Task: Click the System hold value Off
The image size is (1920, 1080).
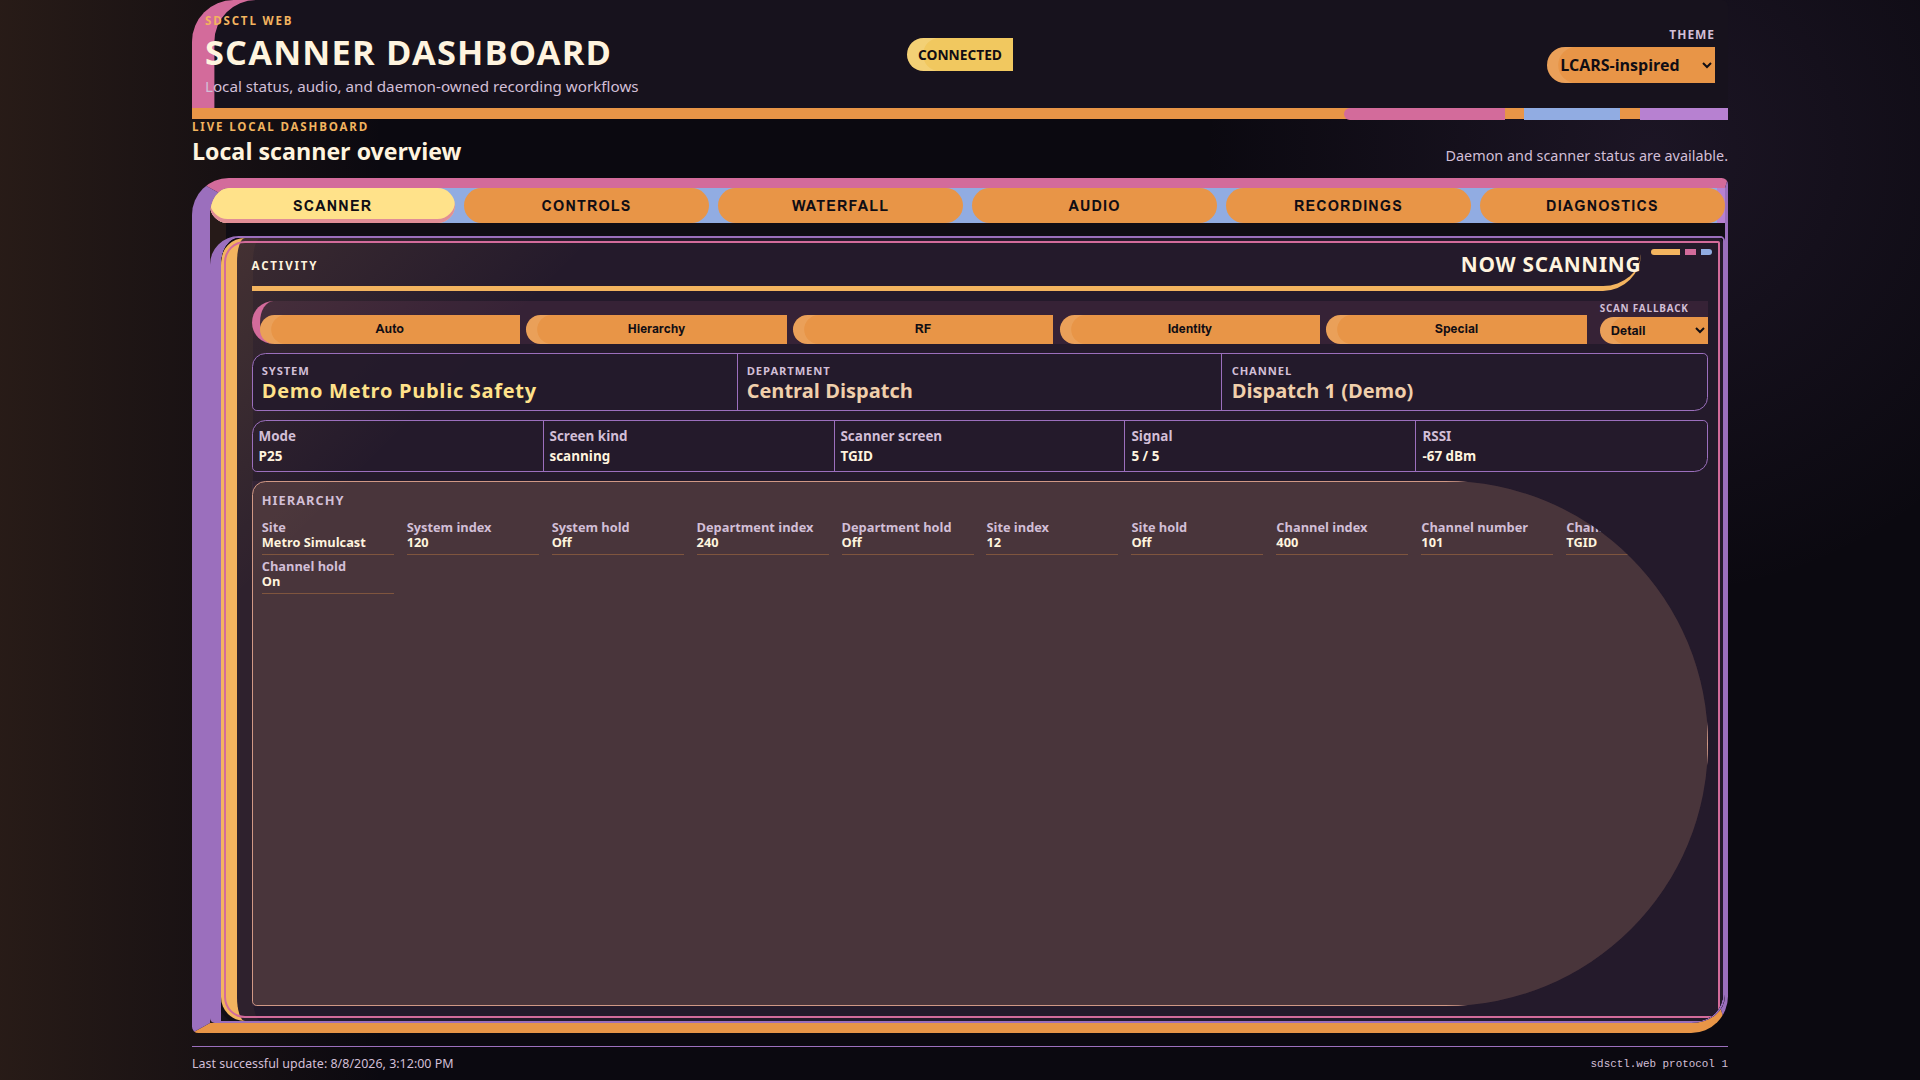Action: tap(562, 543)
